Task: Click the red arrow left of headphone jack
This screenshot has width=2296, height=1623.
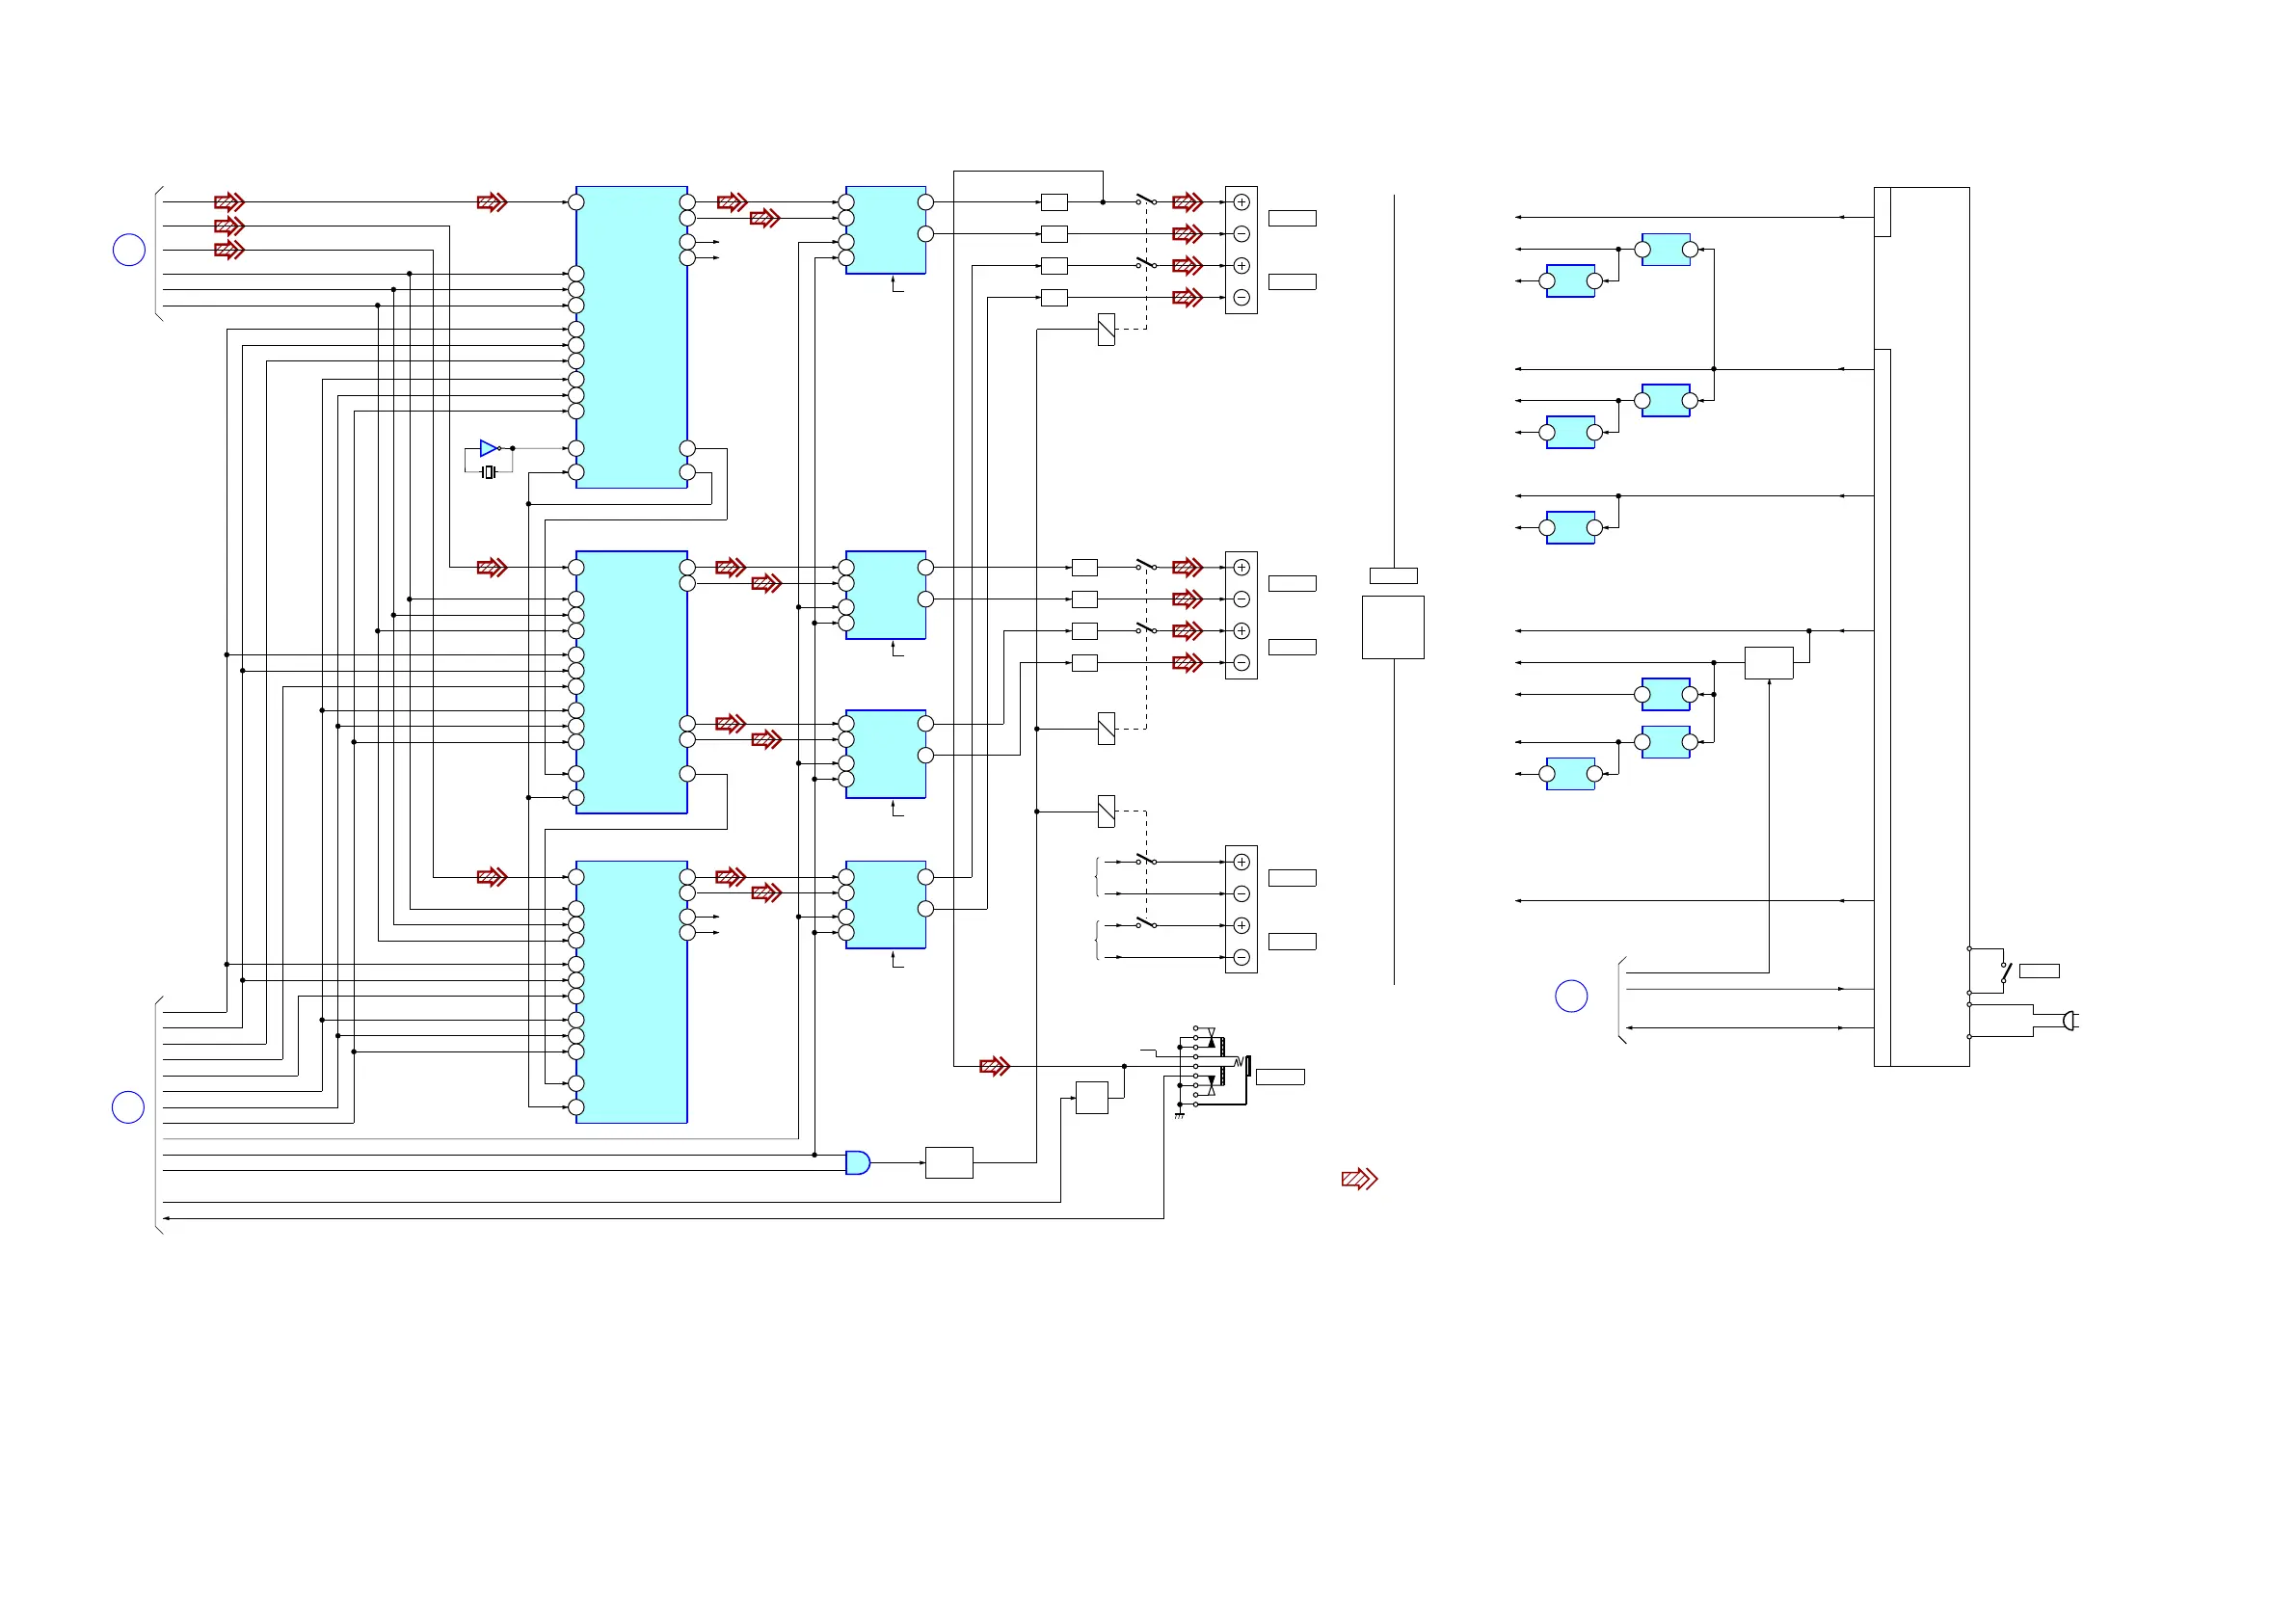Action: (994, 1066)
